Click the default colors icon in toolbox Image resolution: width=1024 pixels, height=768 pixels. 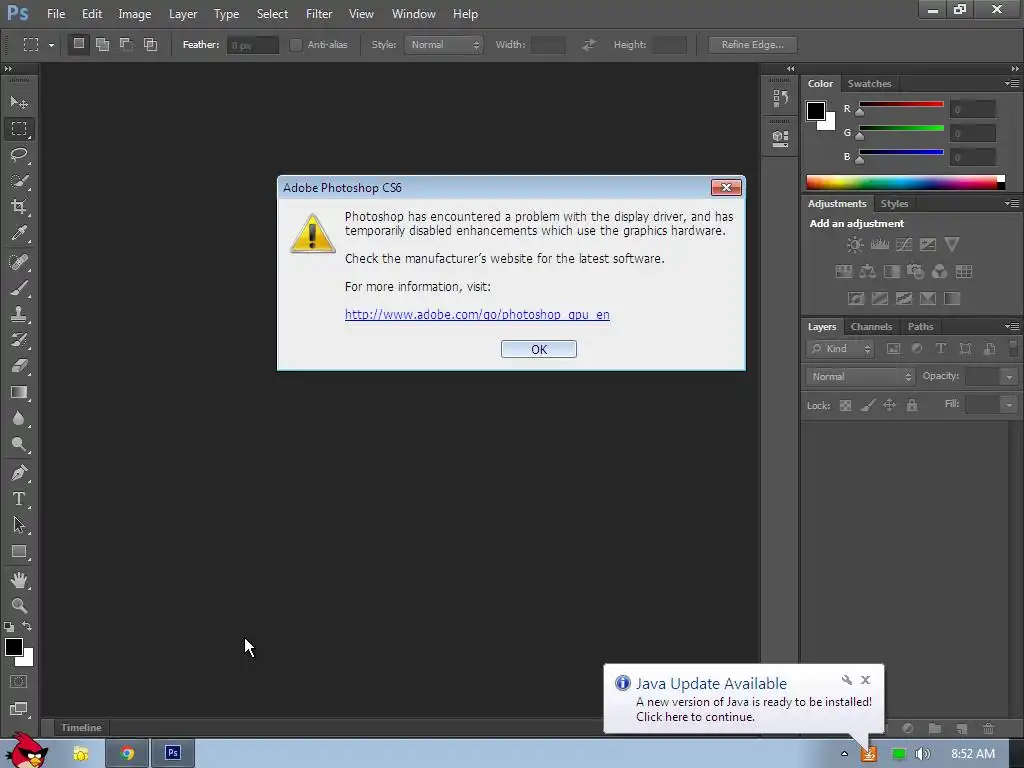pyautogui.click(x=8, y=626)
